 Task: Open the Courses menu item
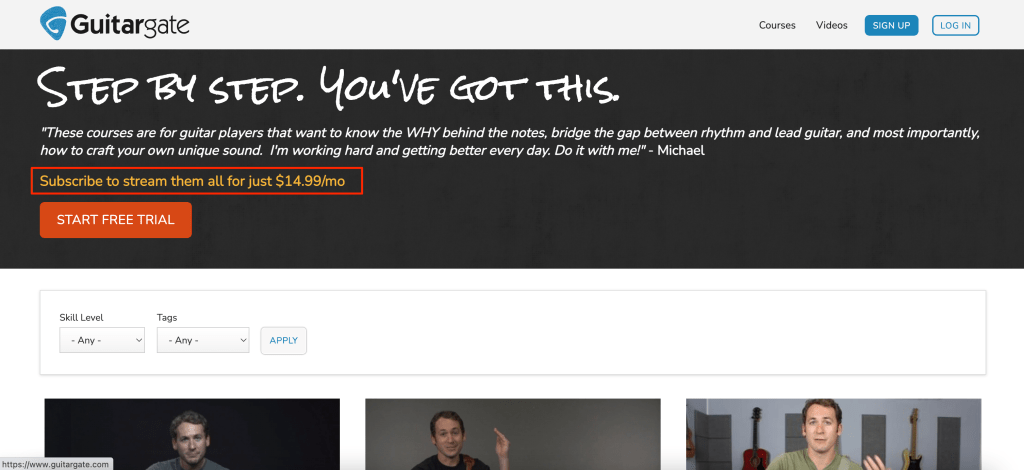pyautogui.click(x=776, y=25)
